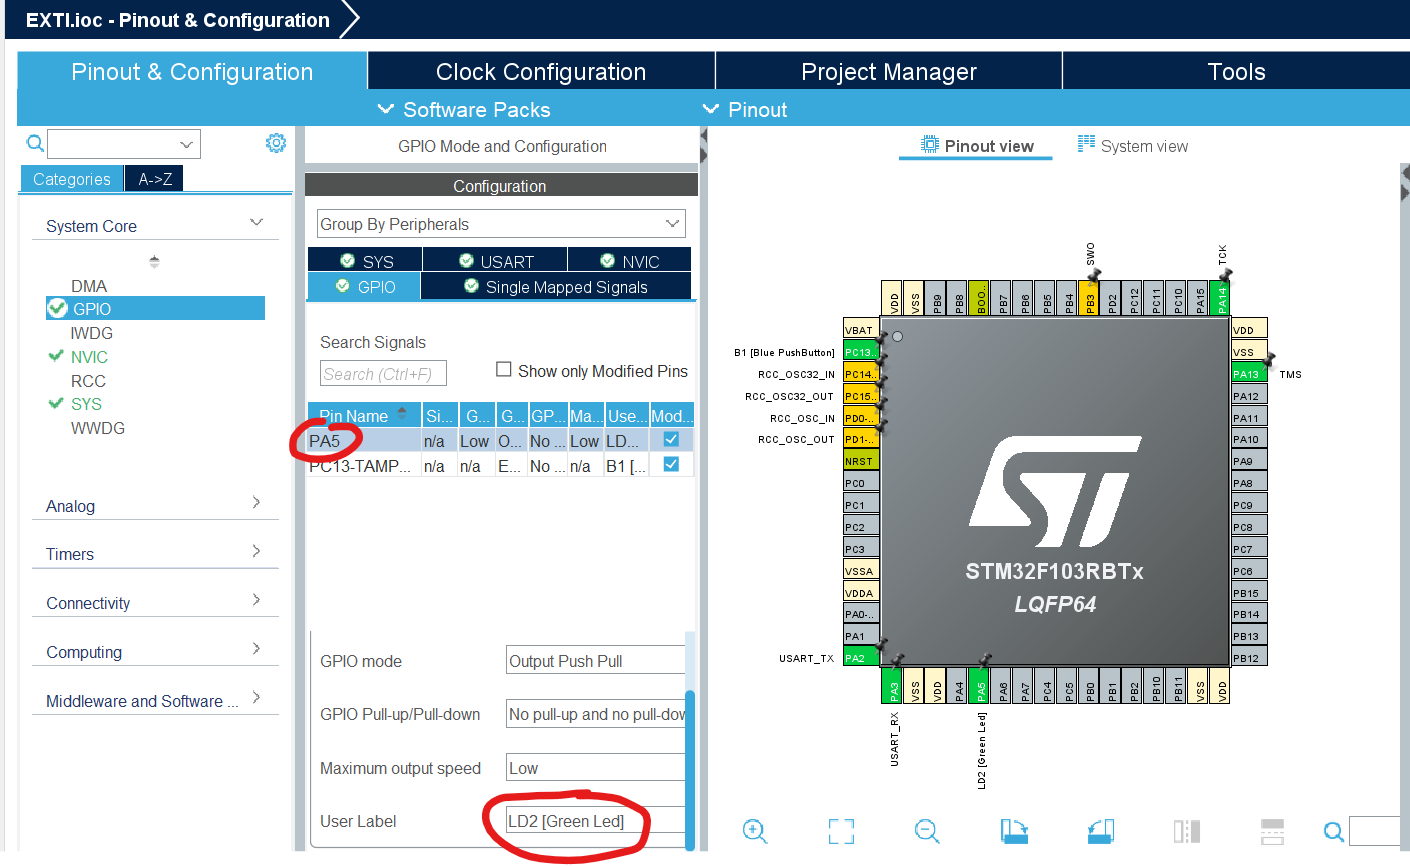Open the GPIO Pull-up/Pull-down dropdown
1410x866 pixels.
point(596,714)
